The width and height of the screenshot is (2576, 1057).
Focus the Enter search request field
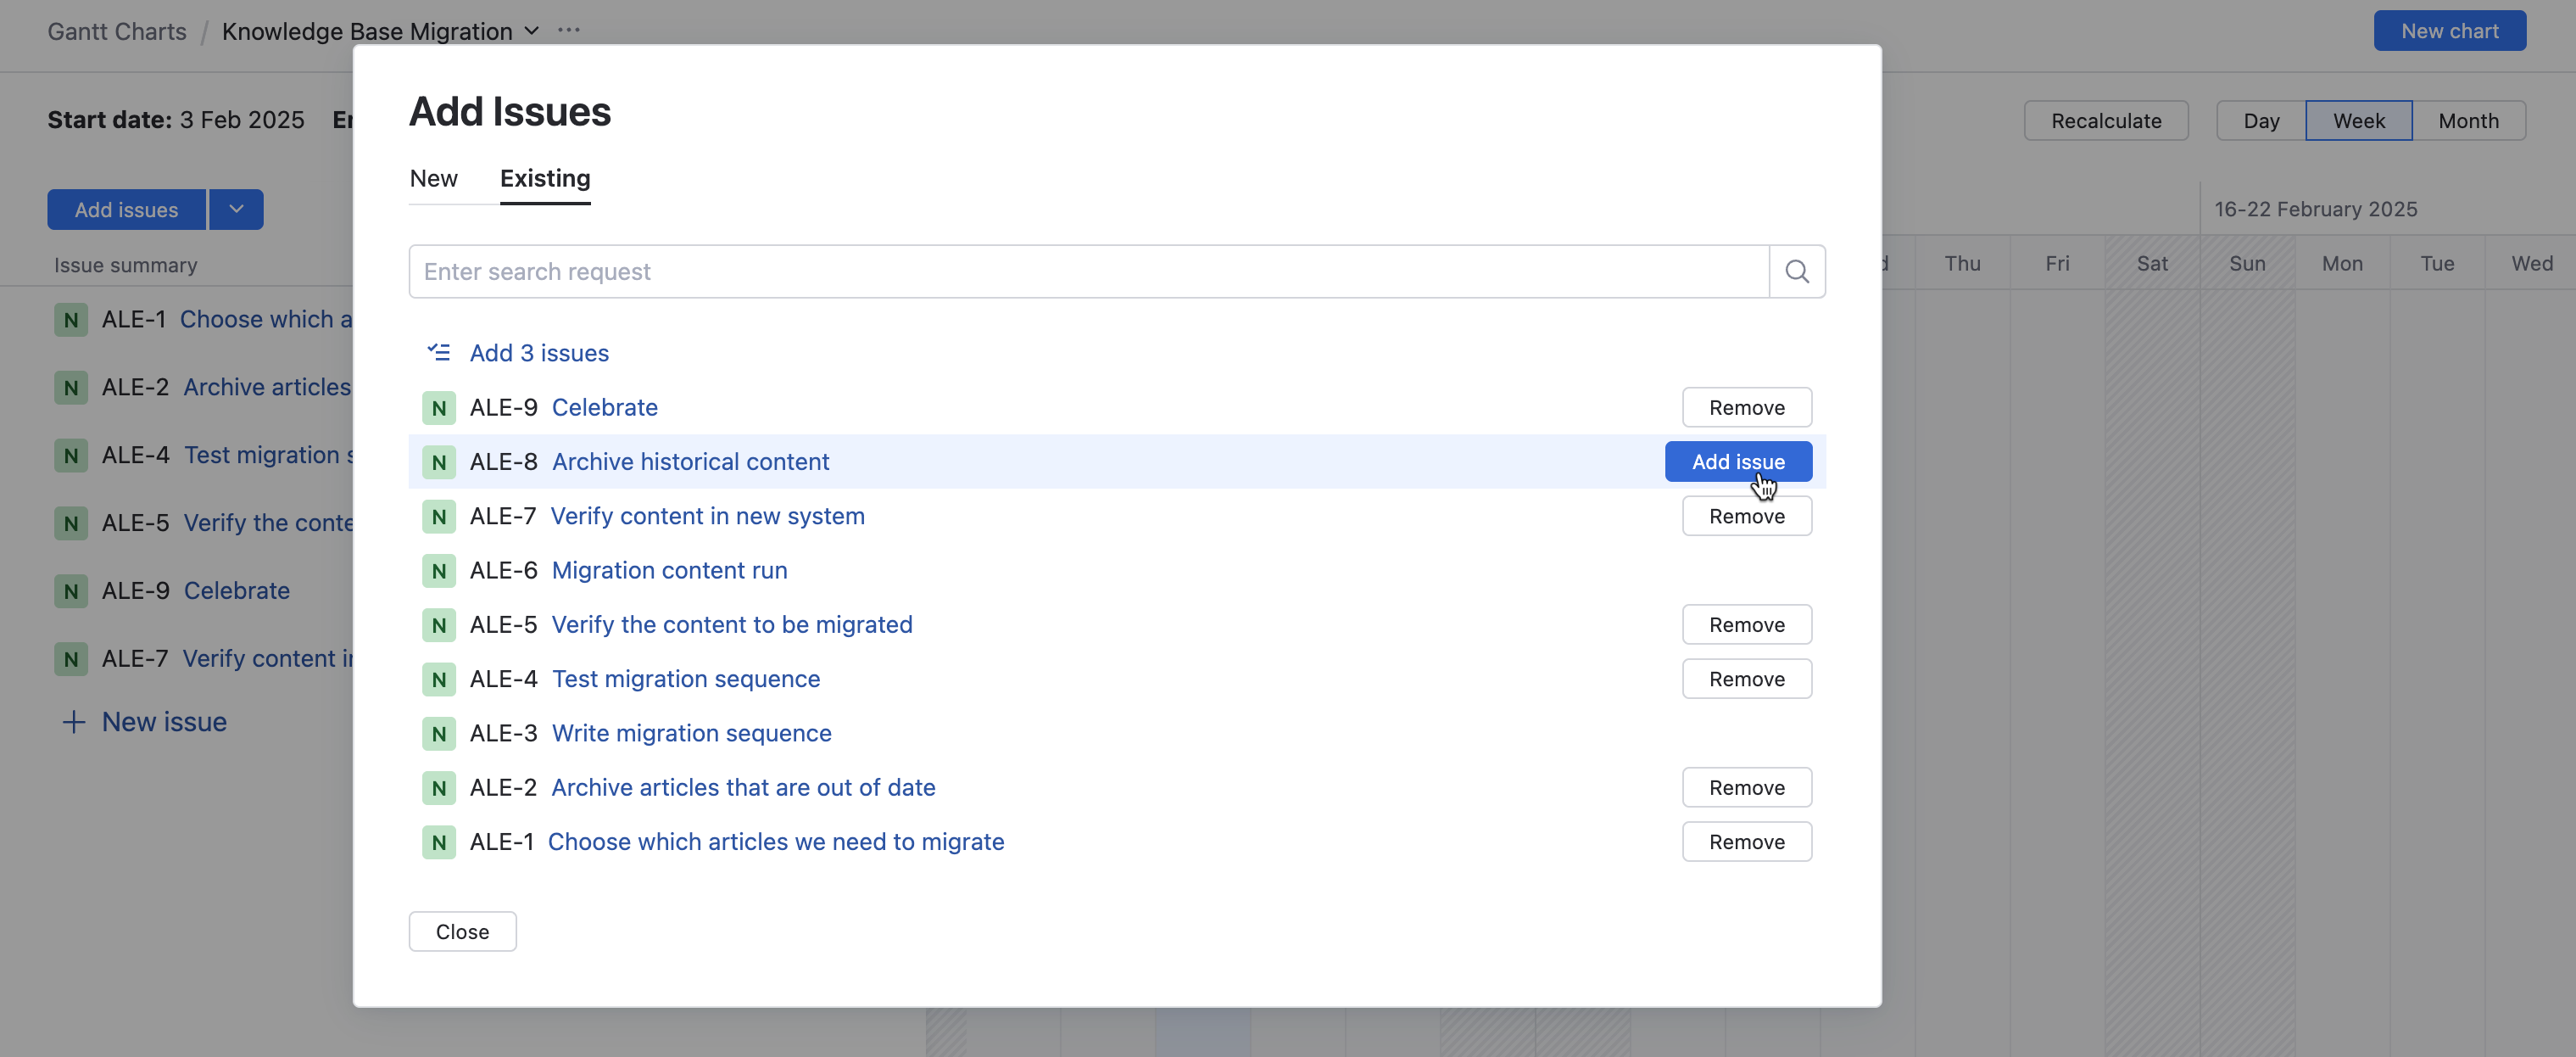click(1088, 271)
